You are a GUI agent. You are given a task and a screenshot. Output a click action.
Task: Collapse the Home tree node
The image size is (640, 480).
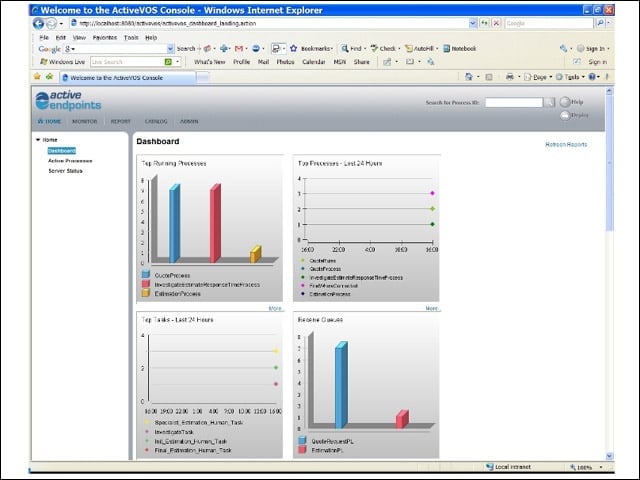click(x=38, y=140)
